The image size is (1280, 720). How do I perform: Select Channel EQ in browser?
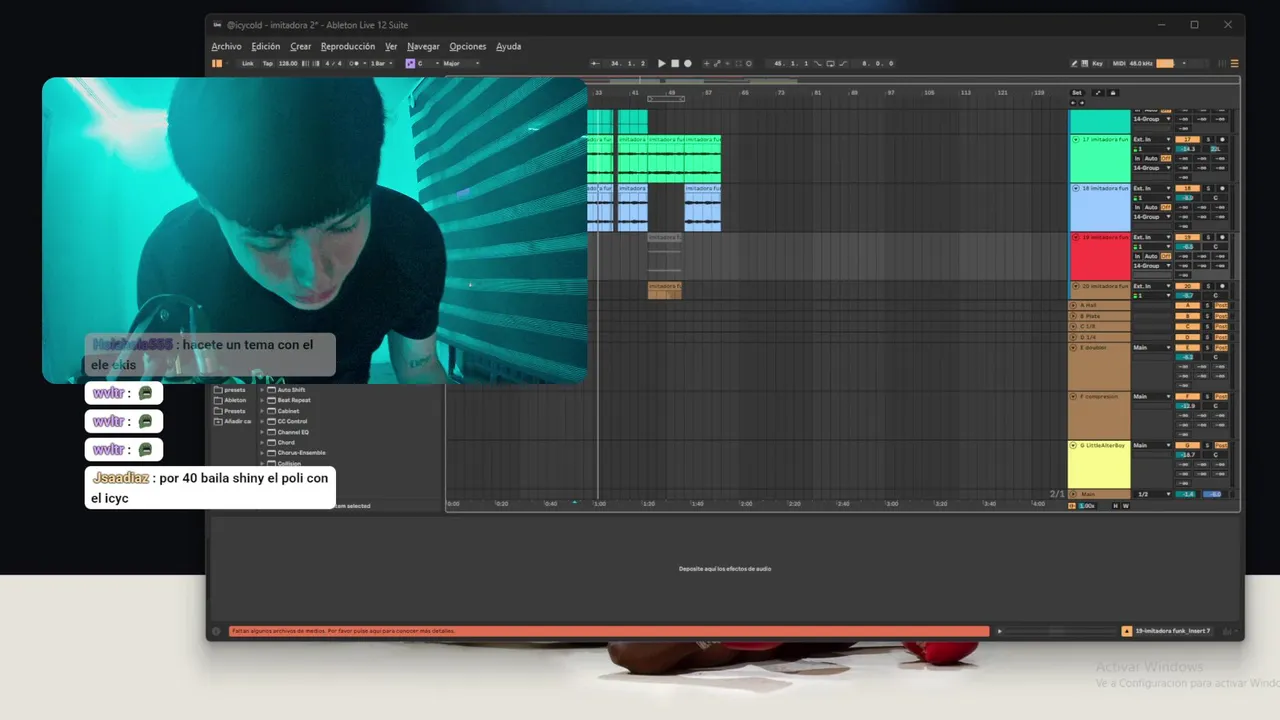(293, 432)
